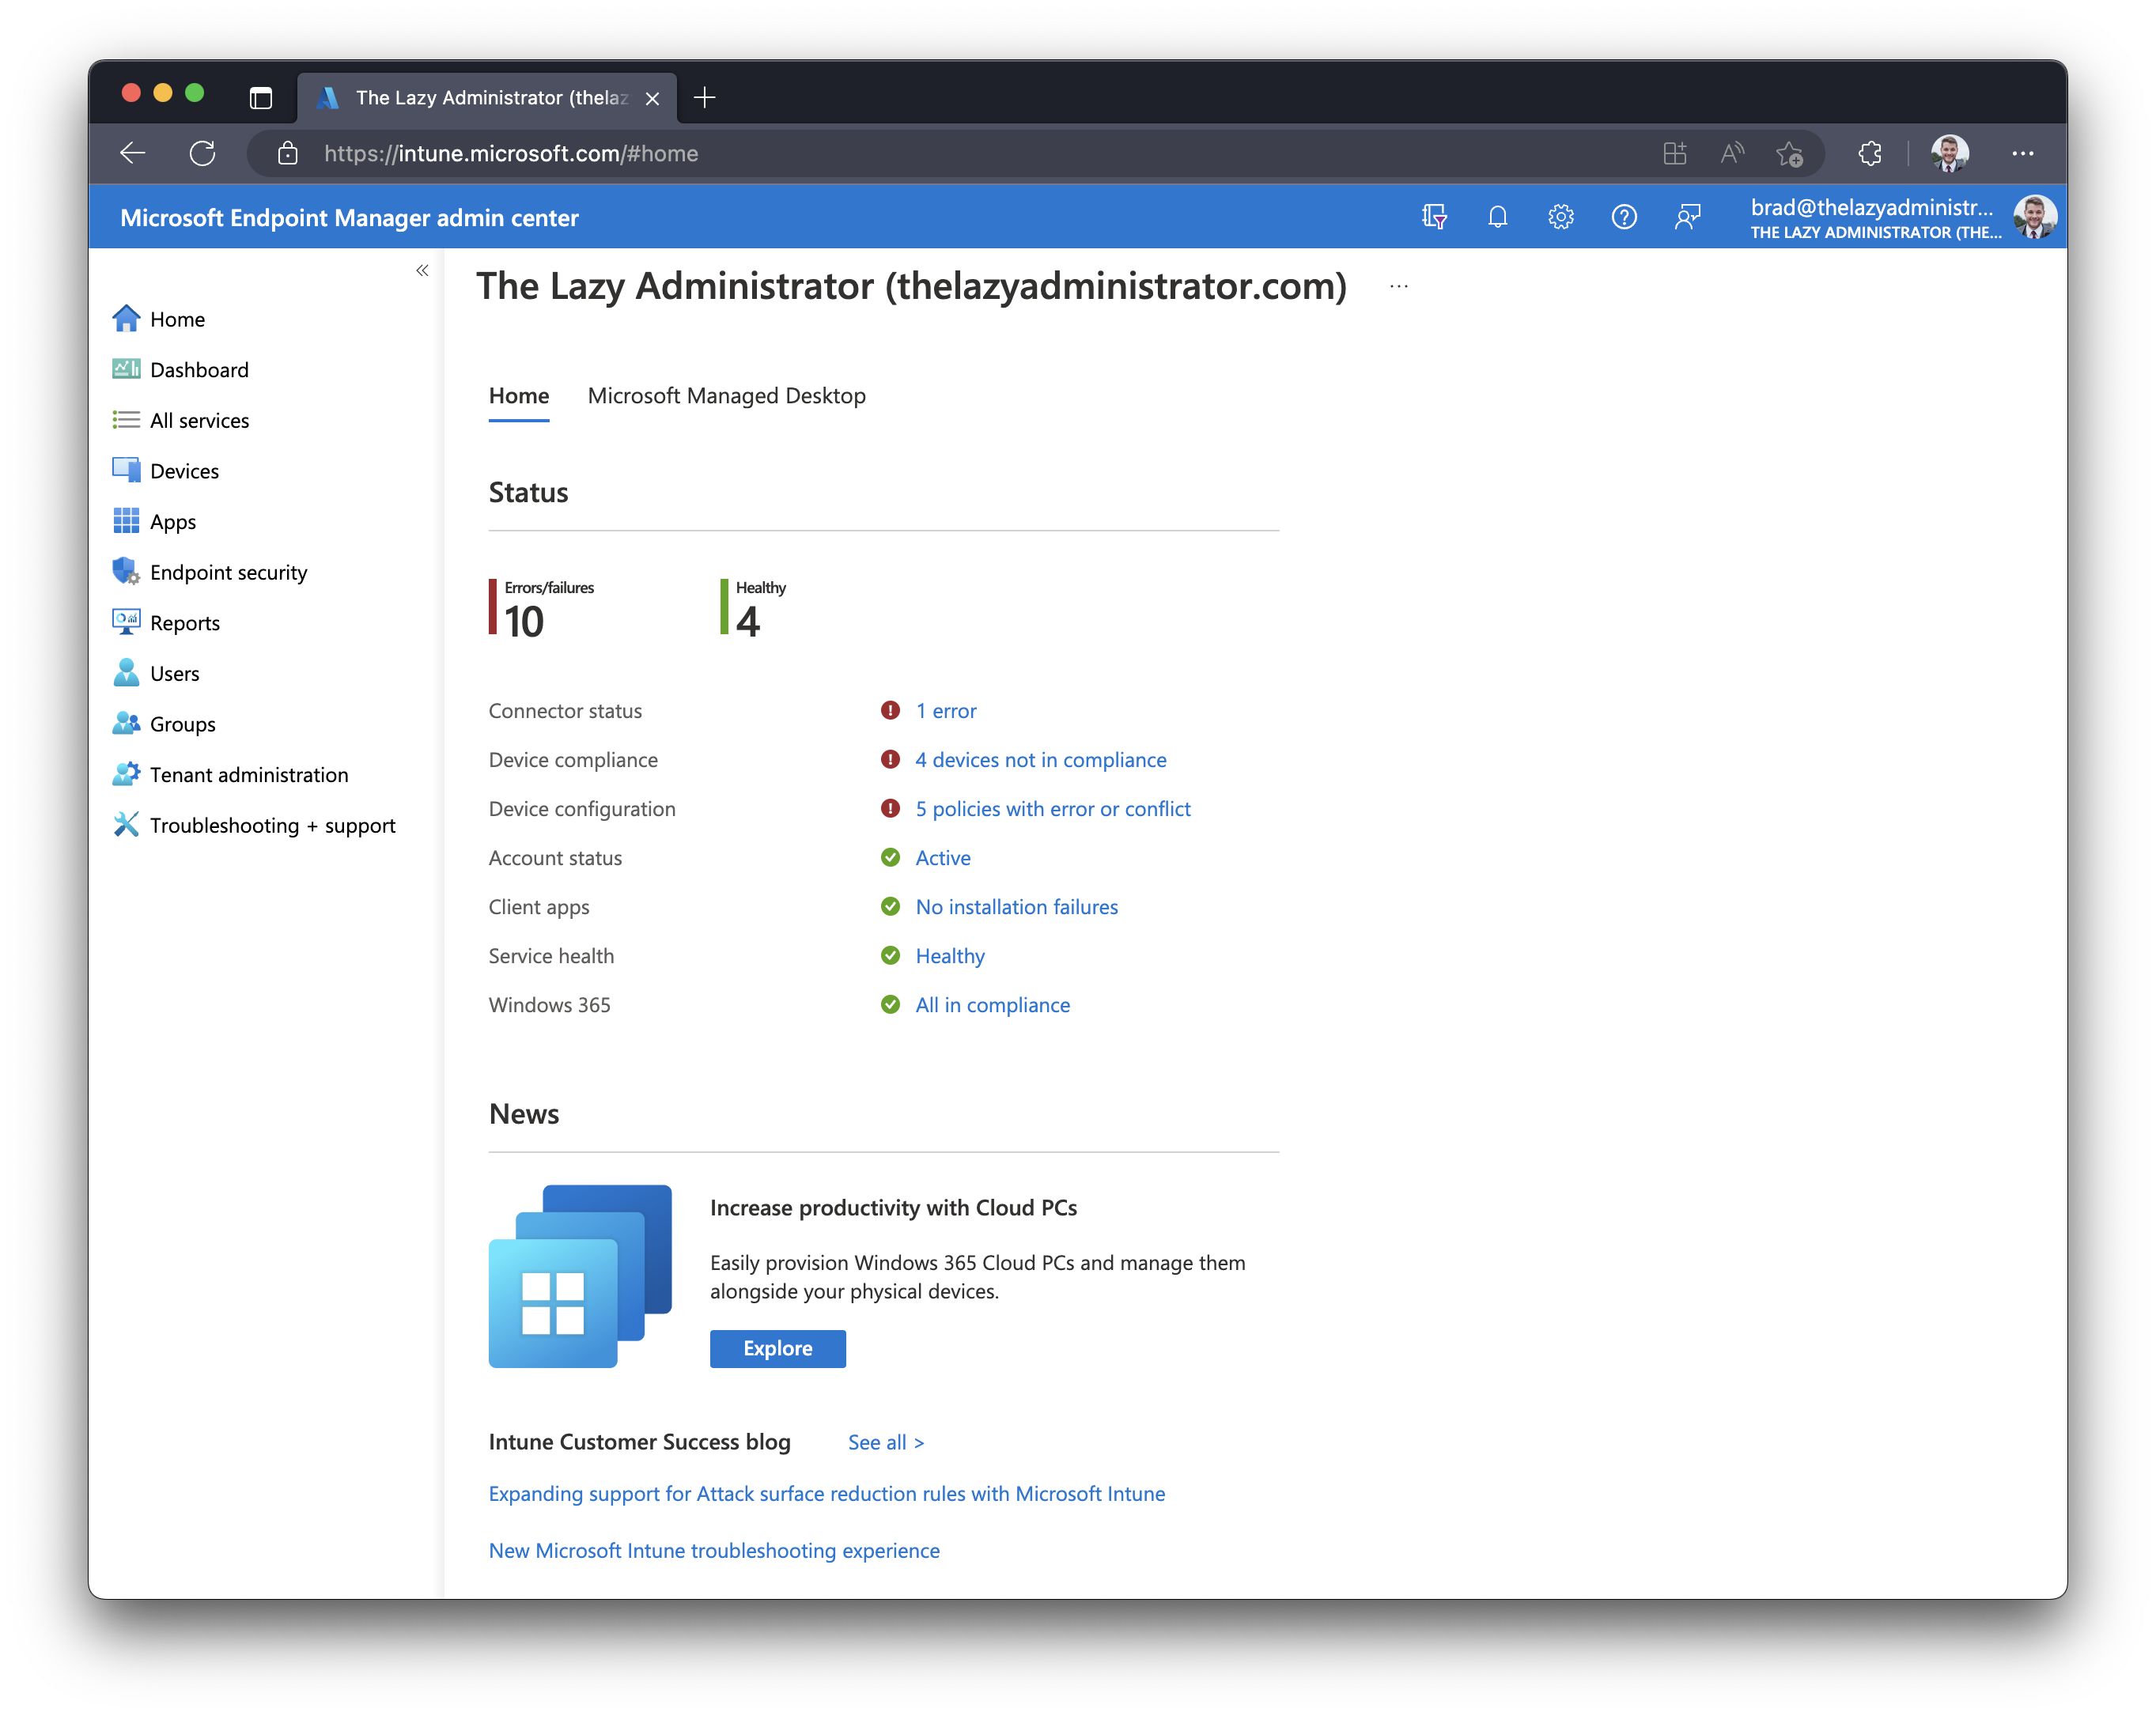2156x1716 pixels.
Task: Select the Home tab
Action: (x=520, y=394)
